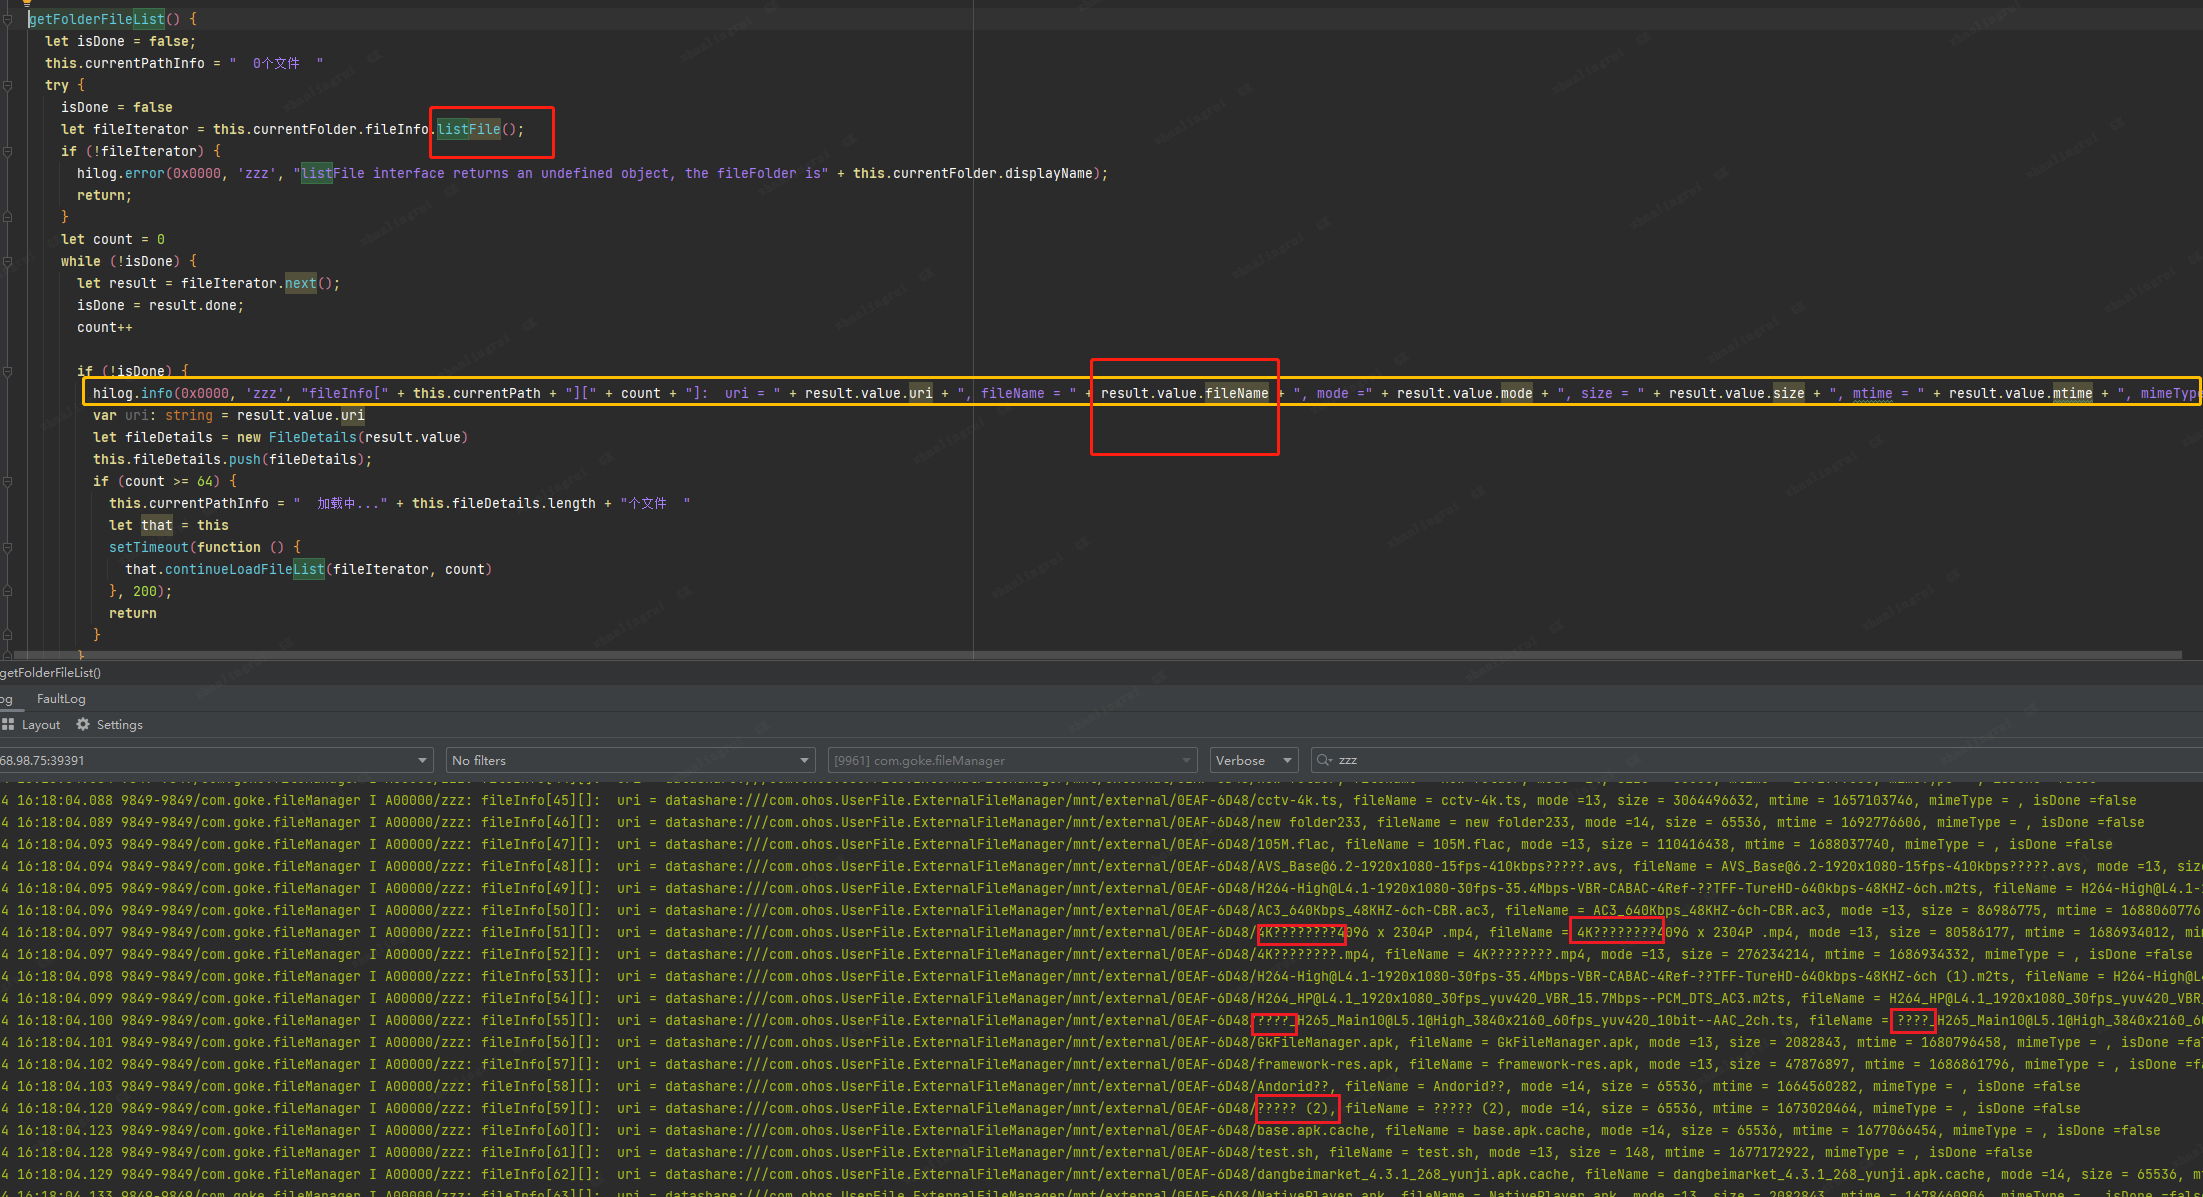Click the listFile() call in code
Viewport: 2203px width, 1197px height.
(x=479, y=129)
